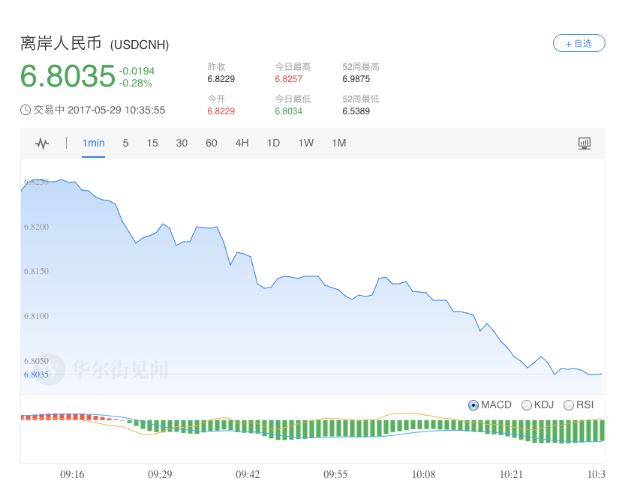630x495 pixels.
Task: Add USDCNH to watchlist with 自选 button
Action: 579,43
